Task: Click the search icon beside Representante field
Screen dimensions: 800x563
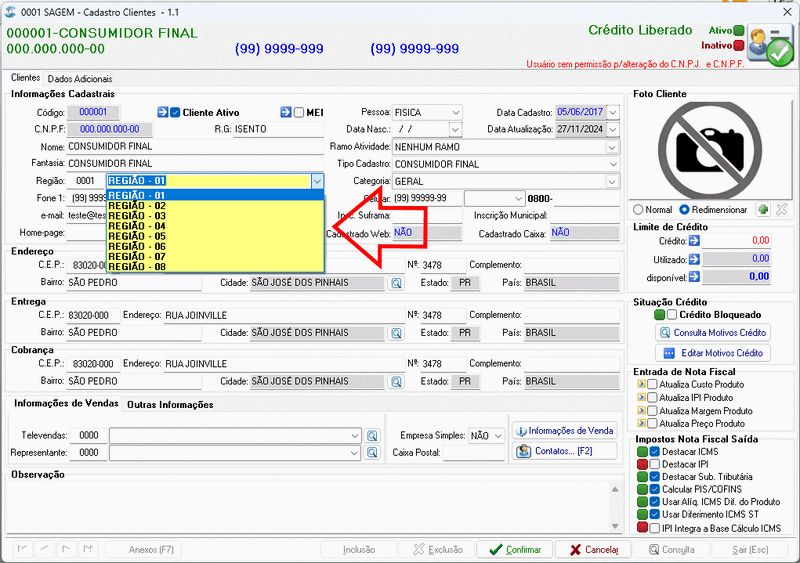Action: pos(372,452)
